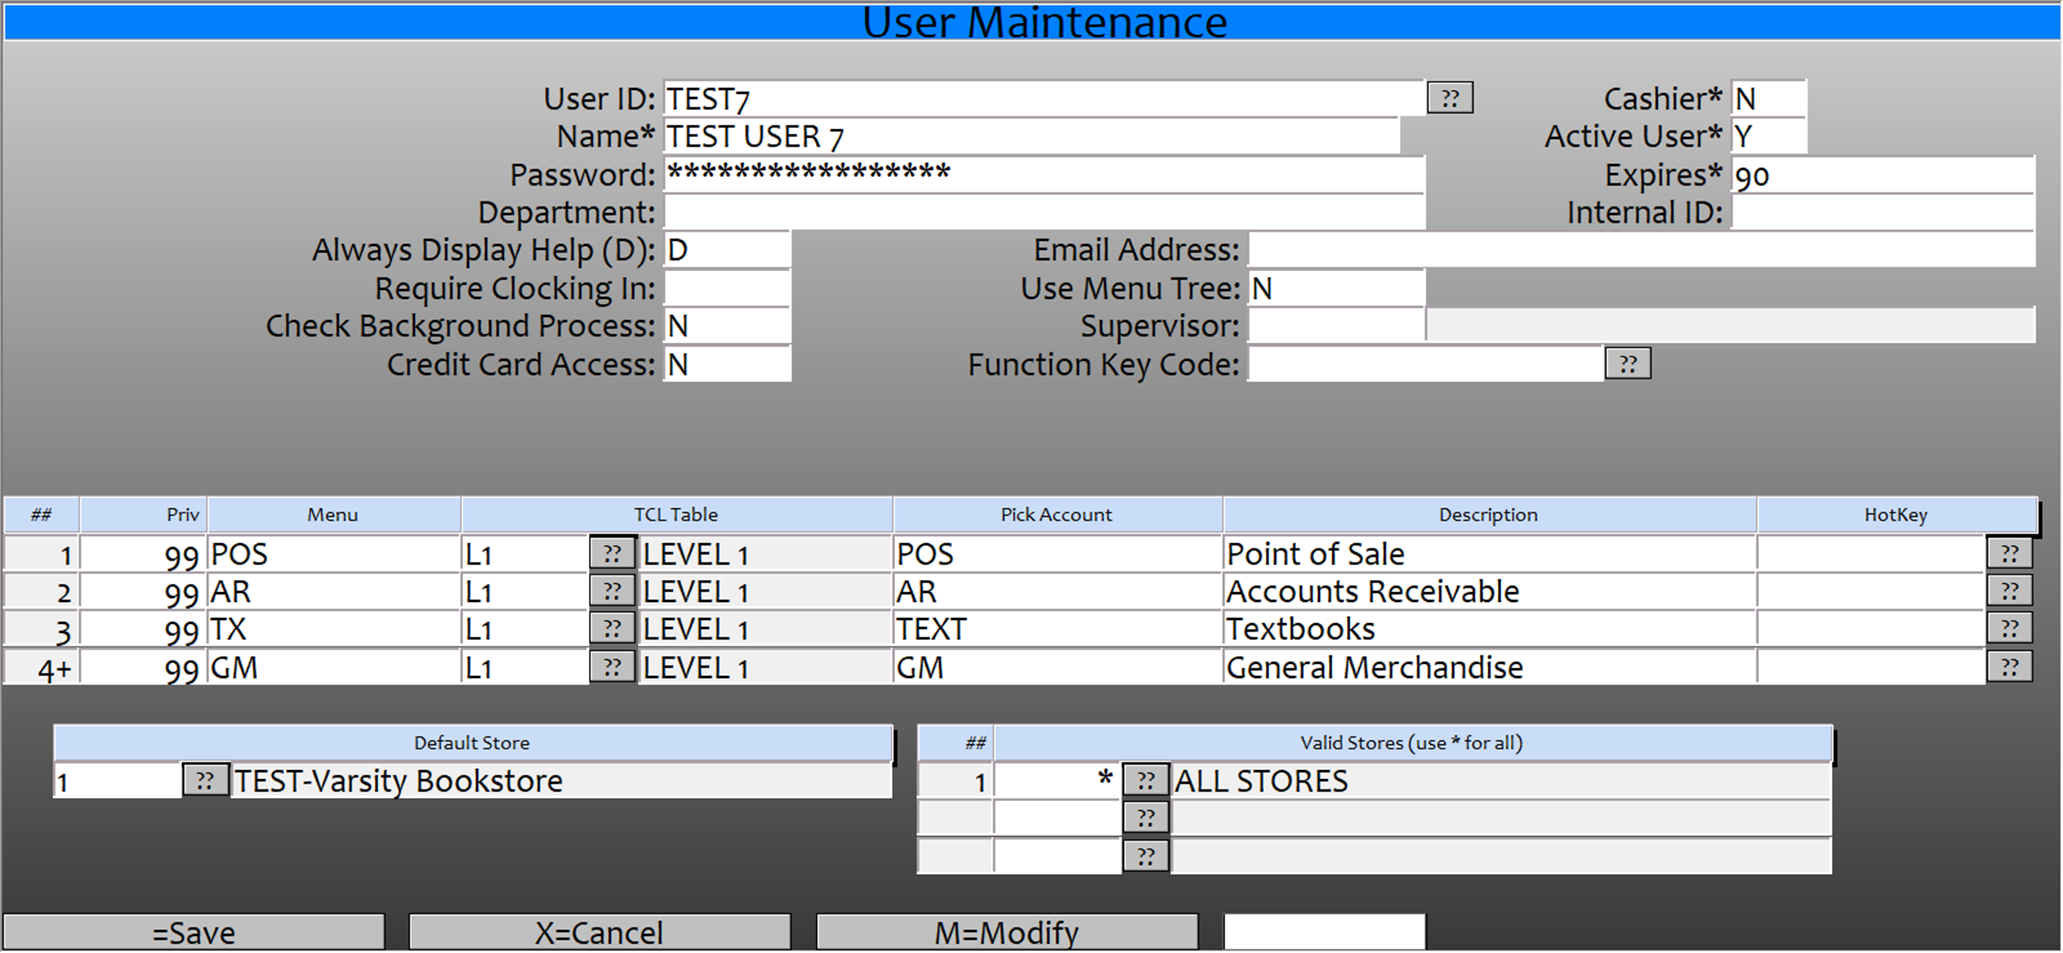Click the TCL Table column header

pos(676,514)
